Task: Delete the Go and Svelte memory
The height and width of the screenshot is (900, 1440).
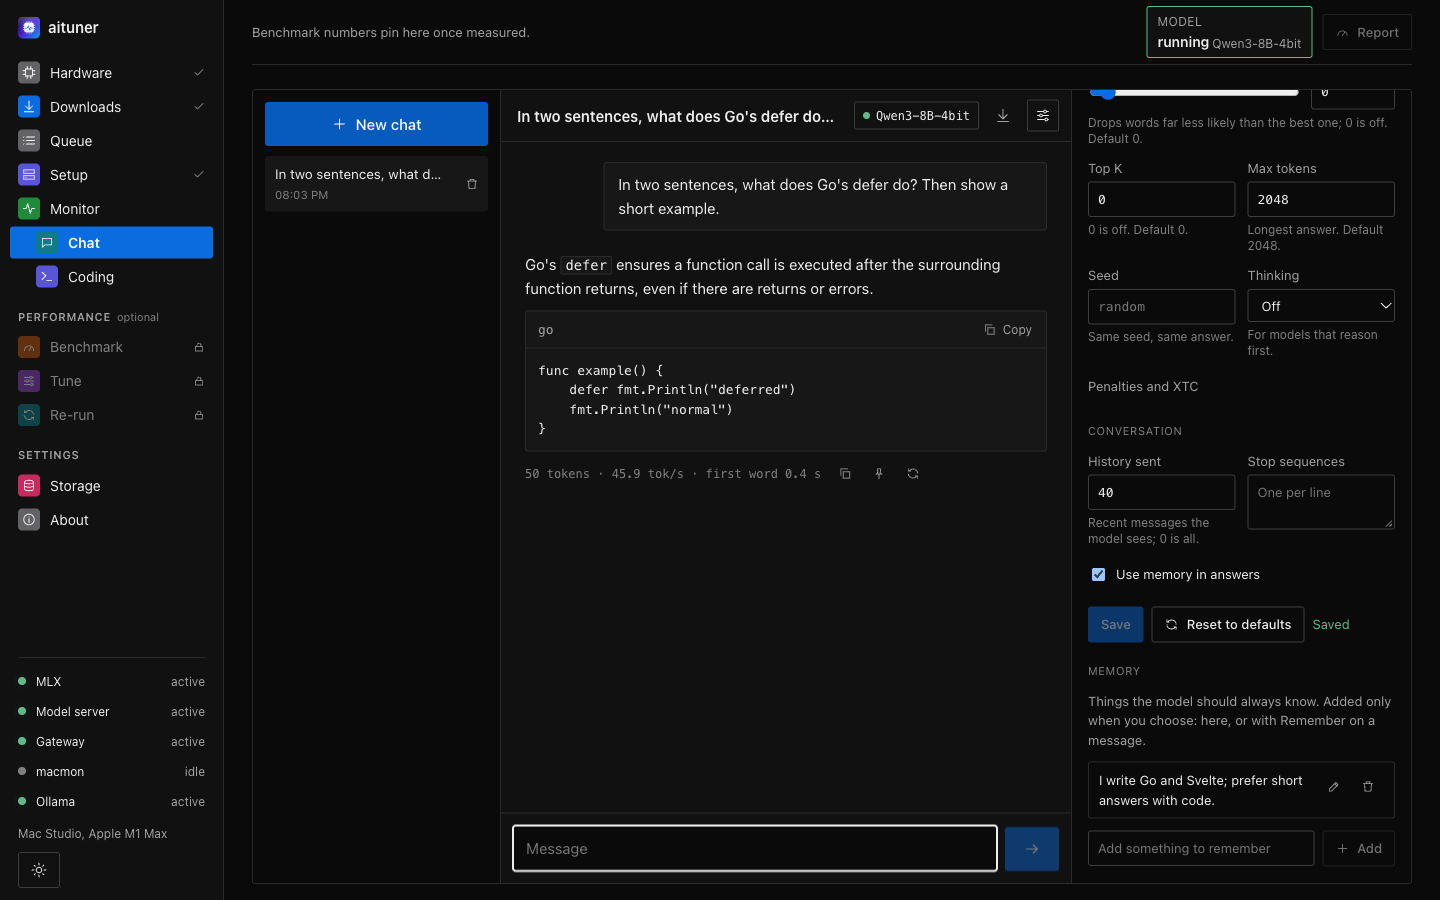Action: [x=1368, y=787]
